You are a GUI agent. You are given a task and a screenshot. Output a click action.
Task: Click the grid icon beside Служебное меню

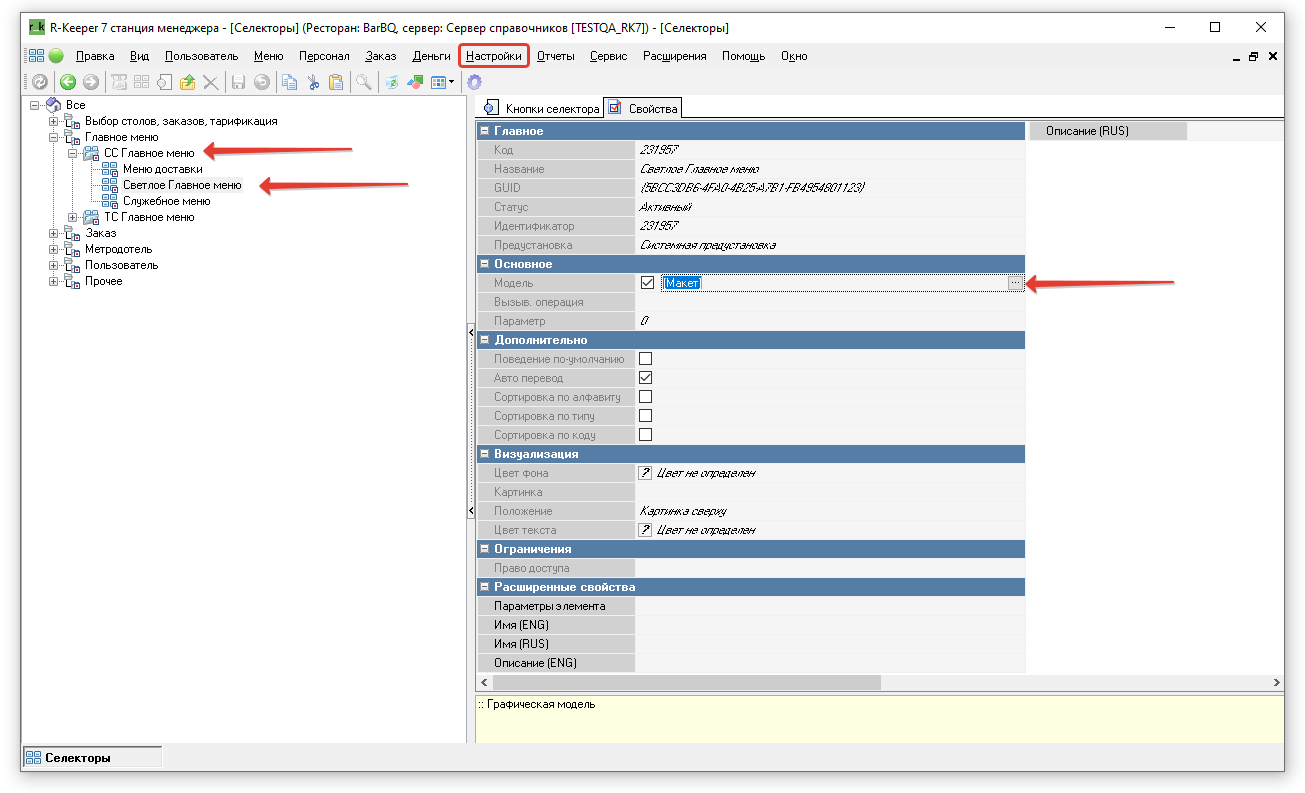click(x=110, y=201)
